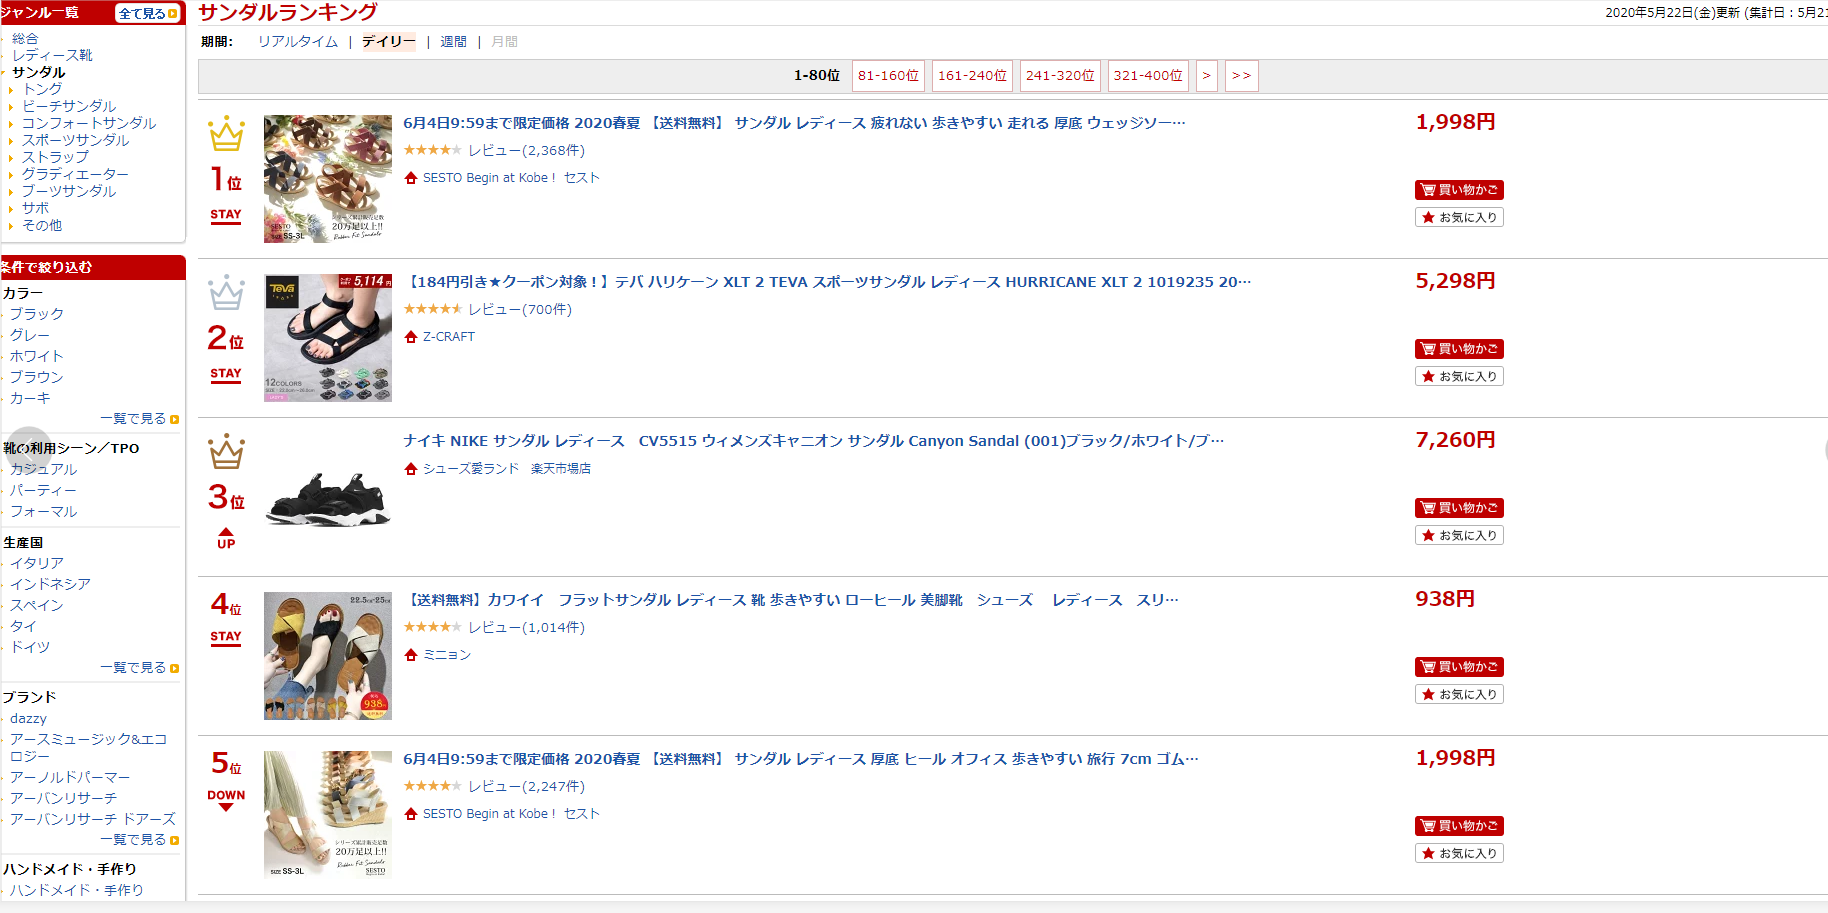Open テバ ハリケーン XLT 2 title link
The width and height of the screenshot is (1828, 913).
[827, 282]
